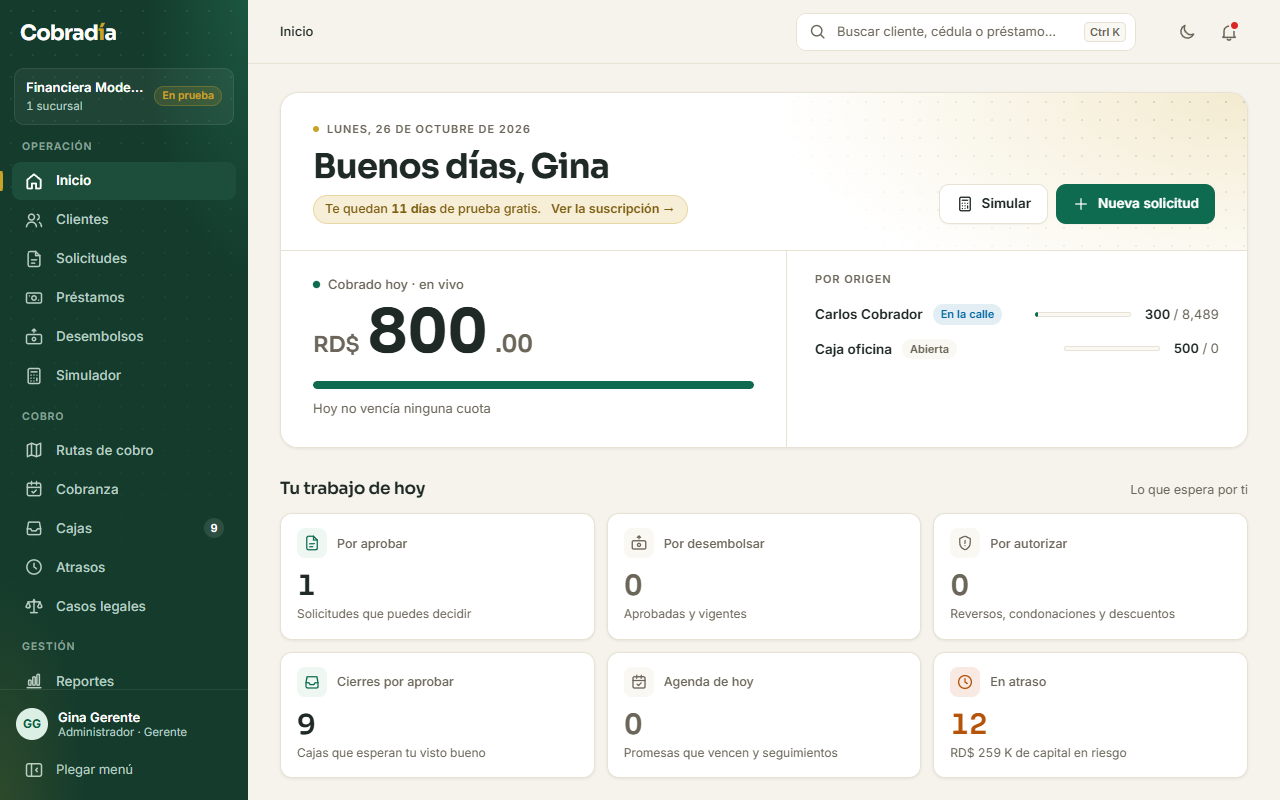Click the GG user avatar

pos(32,724)
